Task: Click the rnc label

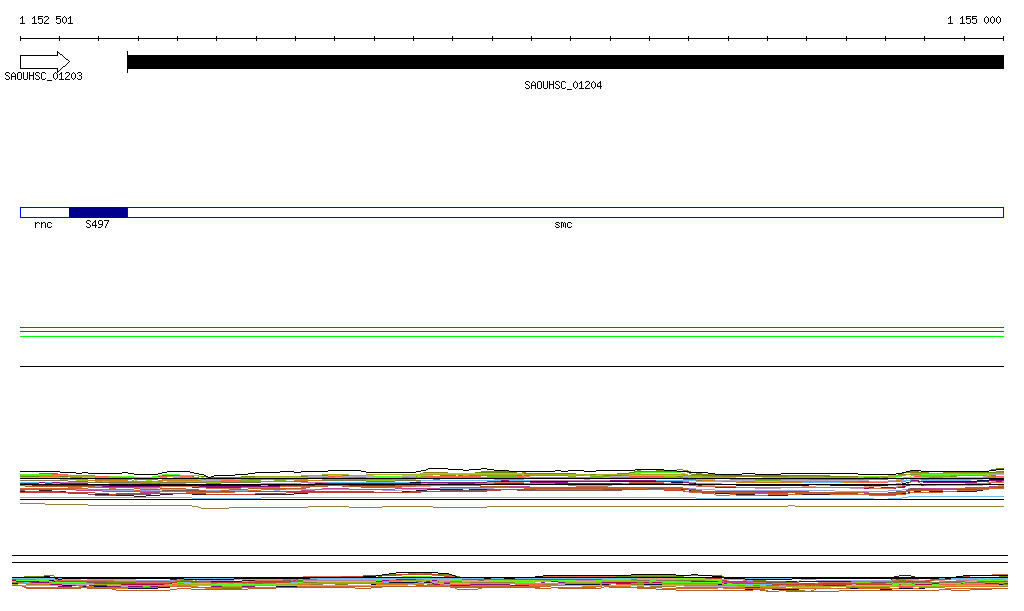Action: (x=43, y=225)
